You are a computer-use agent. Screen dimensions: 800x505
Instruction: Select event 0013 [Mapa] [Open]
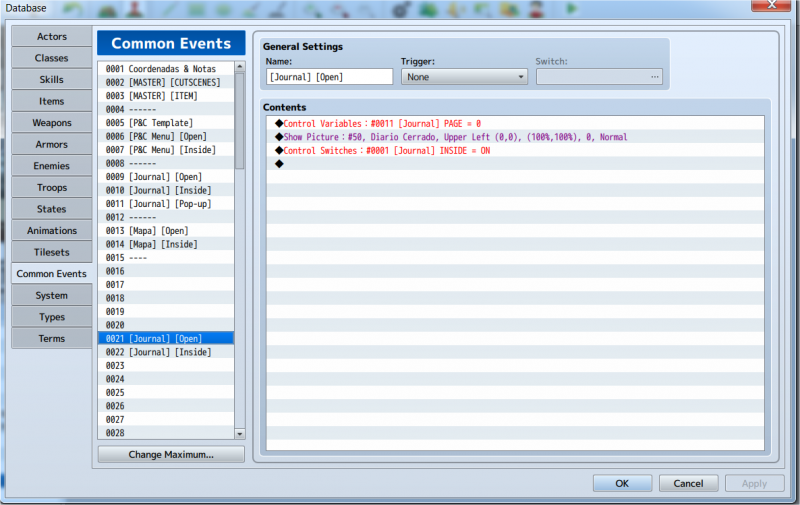[166, 231]
